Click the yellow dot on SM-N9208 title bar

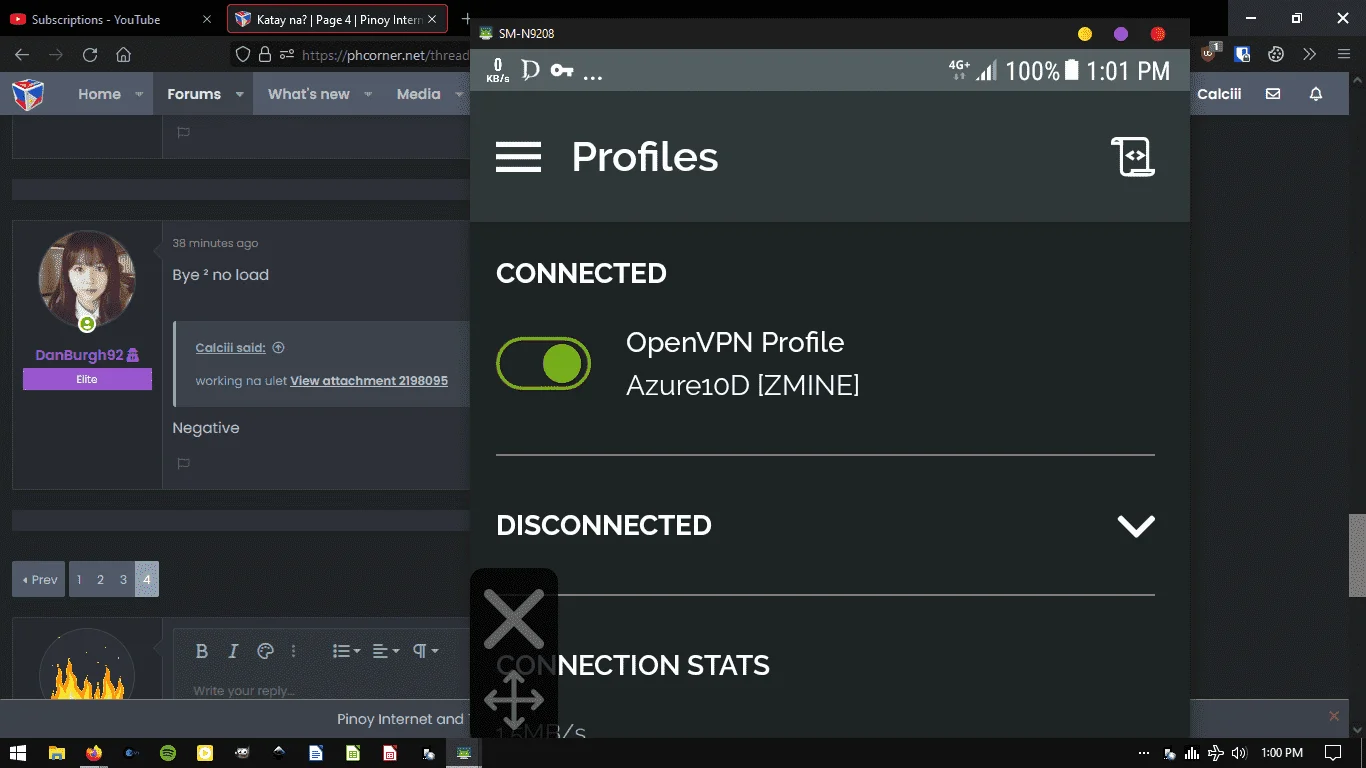tap(1085, 34)
